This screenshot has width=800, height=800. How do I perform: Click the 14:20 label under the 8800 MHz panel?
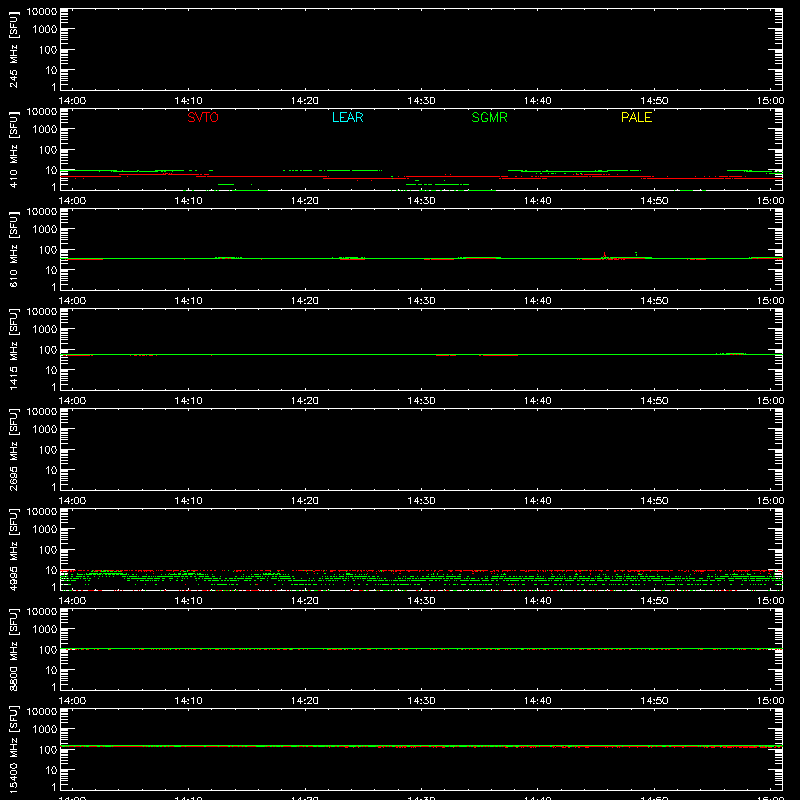(x=305, y=701)
